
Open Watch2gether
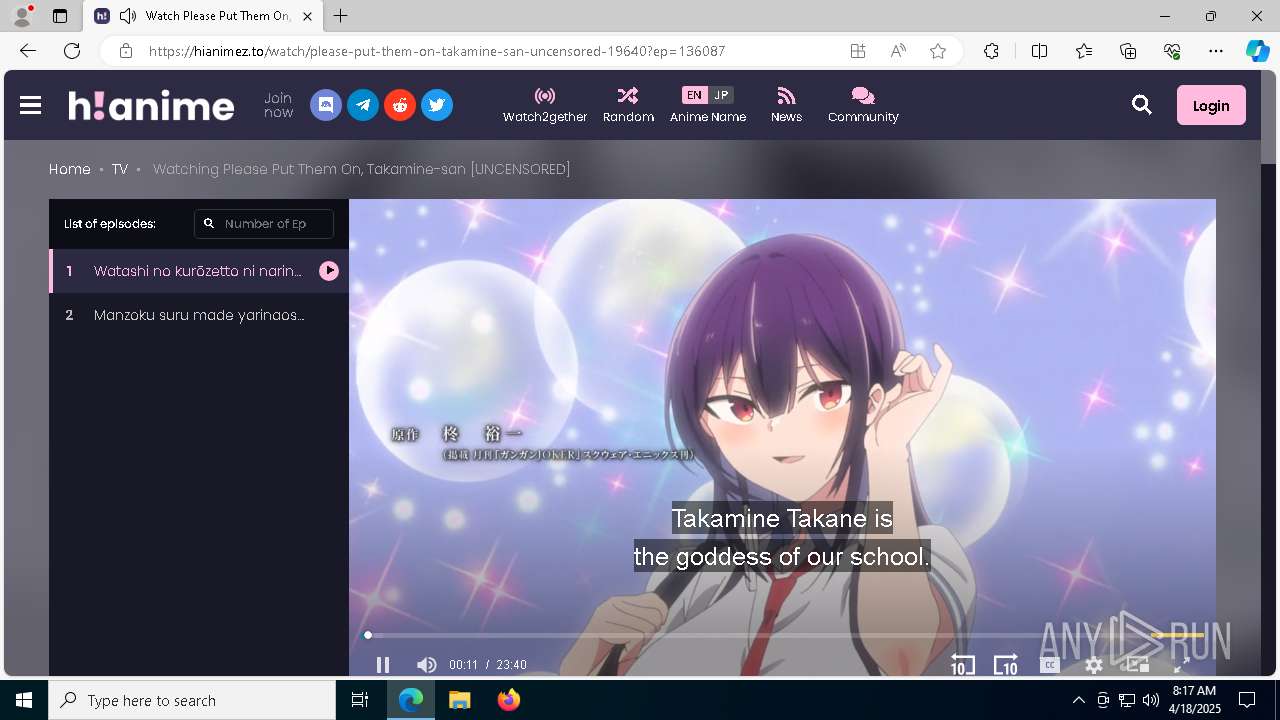coord(545,105)
